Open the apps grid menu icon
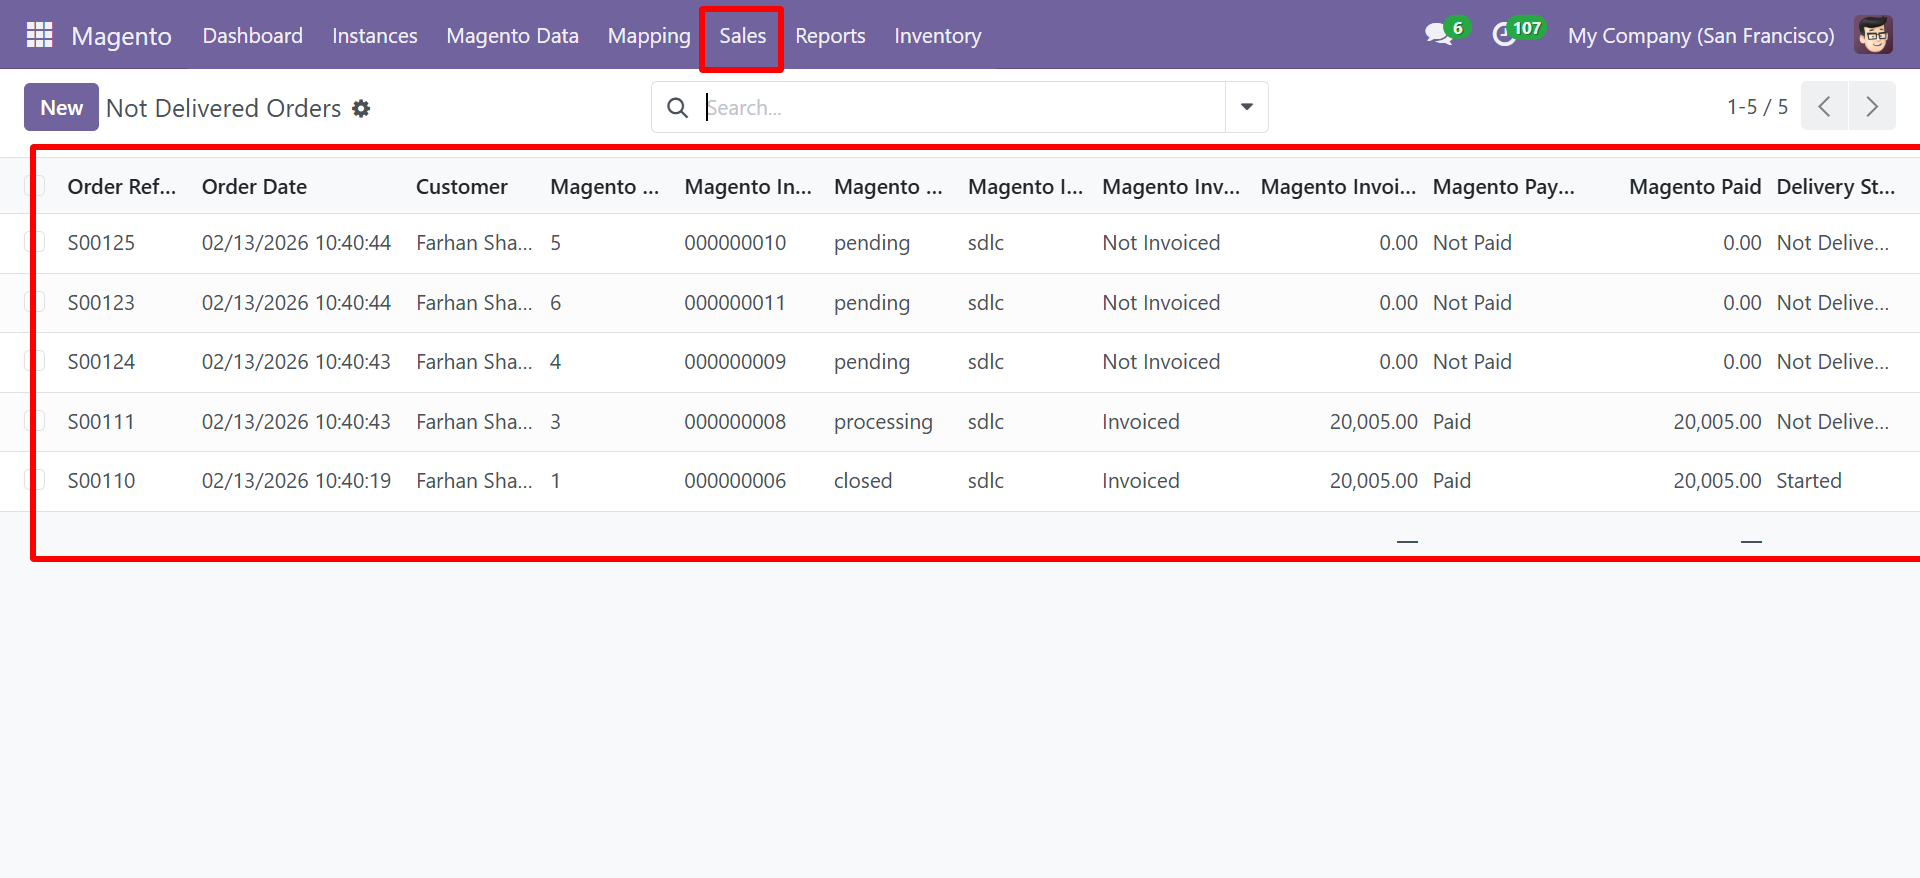Viewport: 1920px width, 878px height. 39,35
